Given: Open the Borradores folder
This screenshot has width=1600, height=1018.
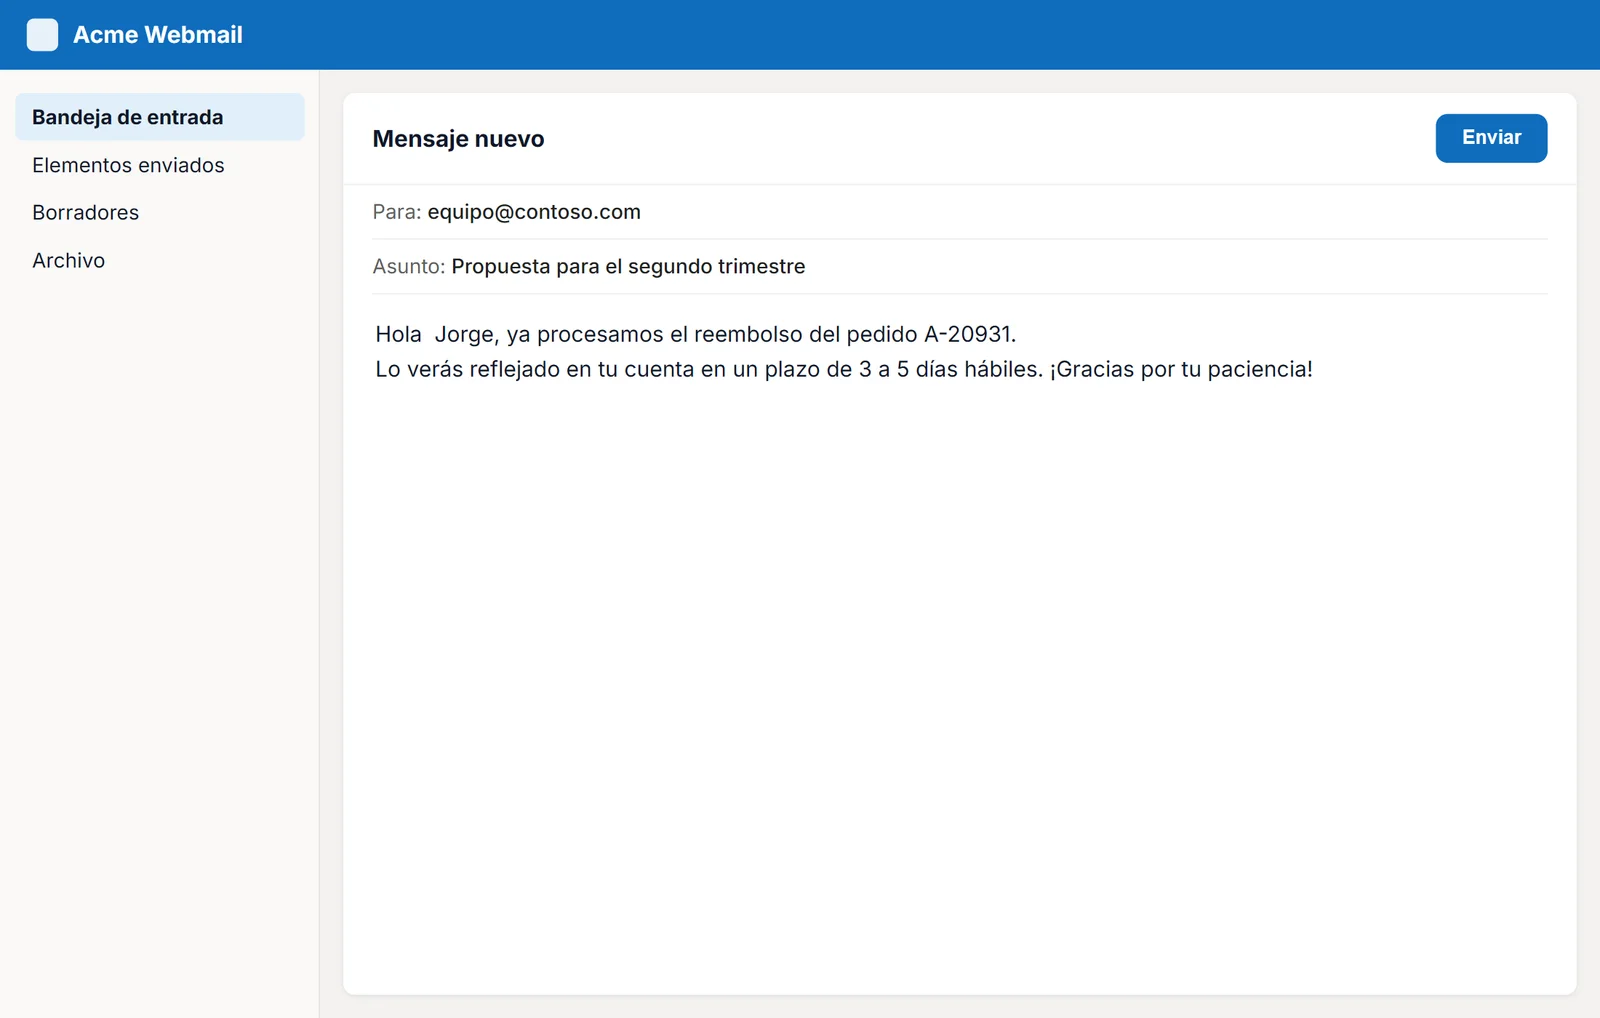Looking at the screenshot, I should click(160, 212).
